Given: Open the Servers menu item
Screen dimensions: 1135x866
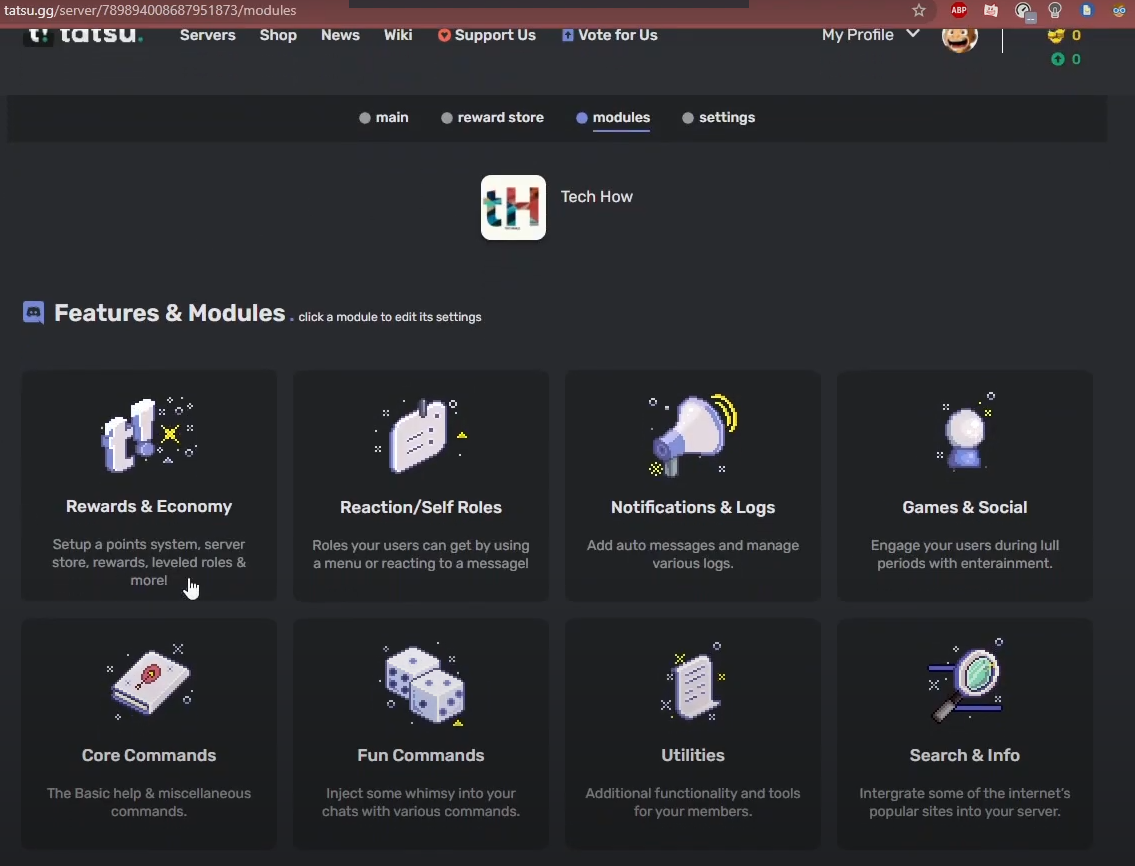Looking at the screenshot, I should [x=208, y=35].
